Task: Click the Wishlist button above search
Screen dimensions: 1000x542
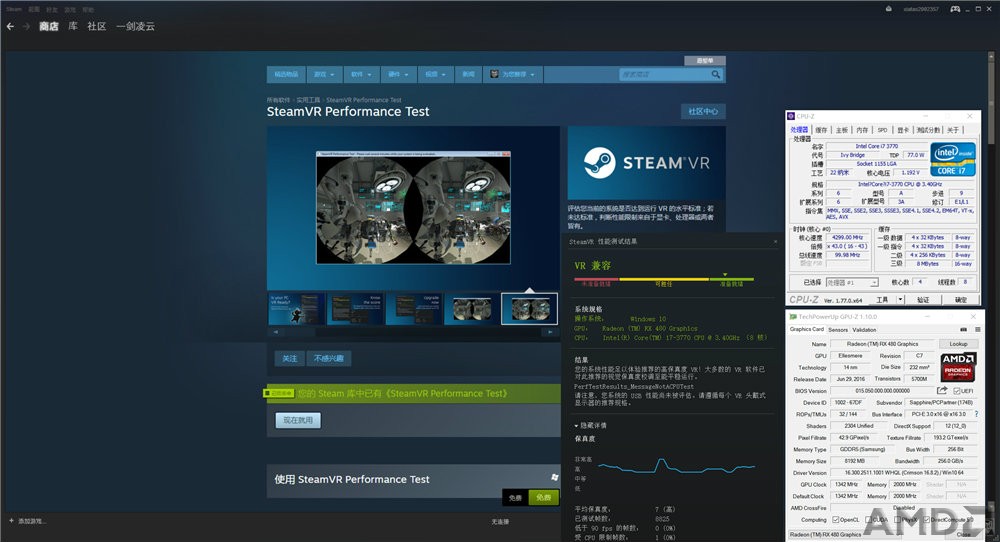Action: tap(705, 61)
